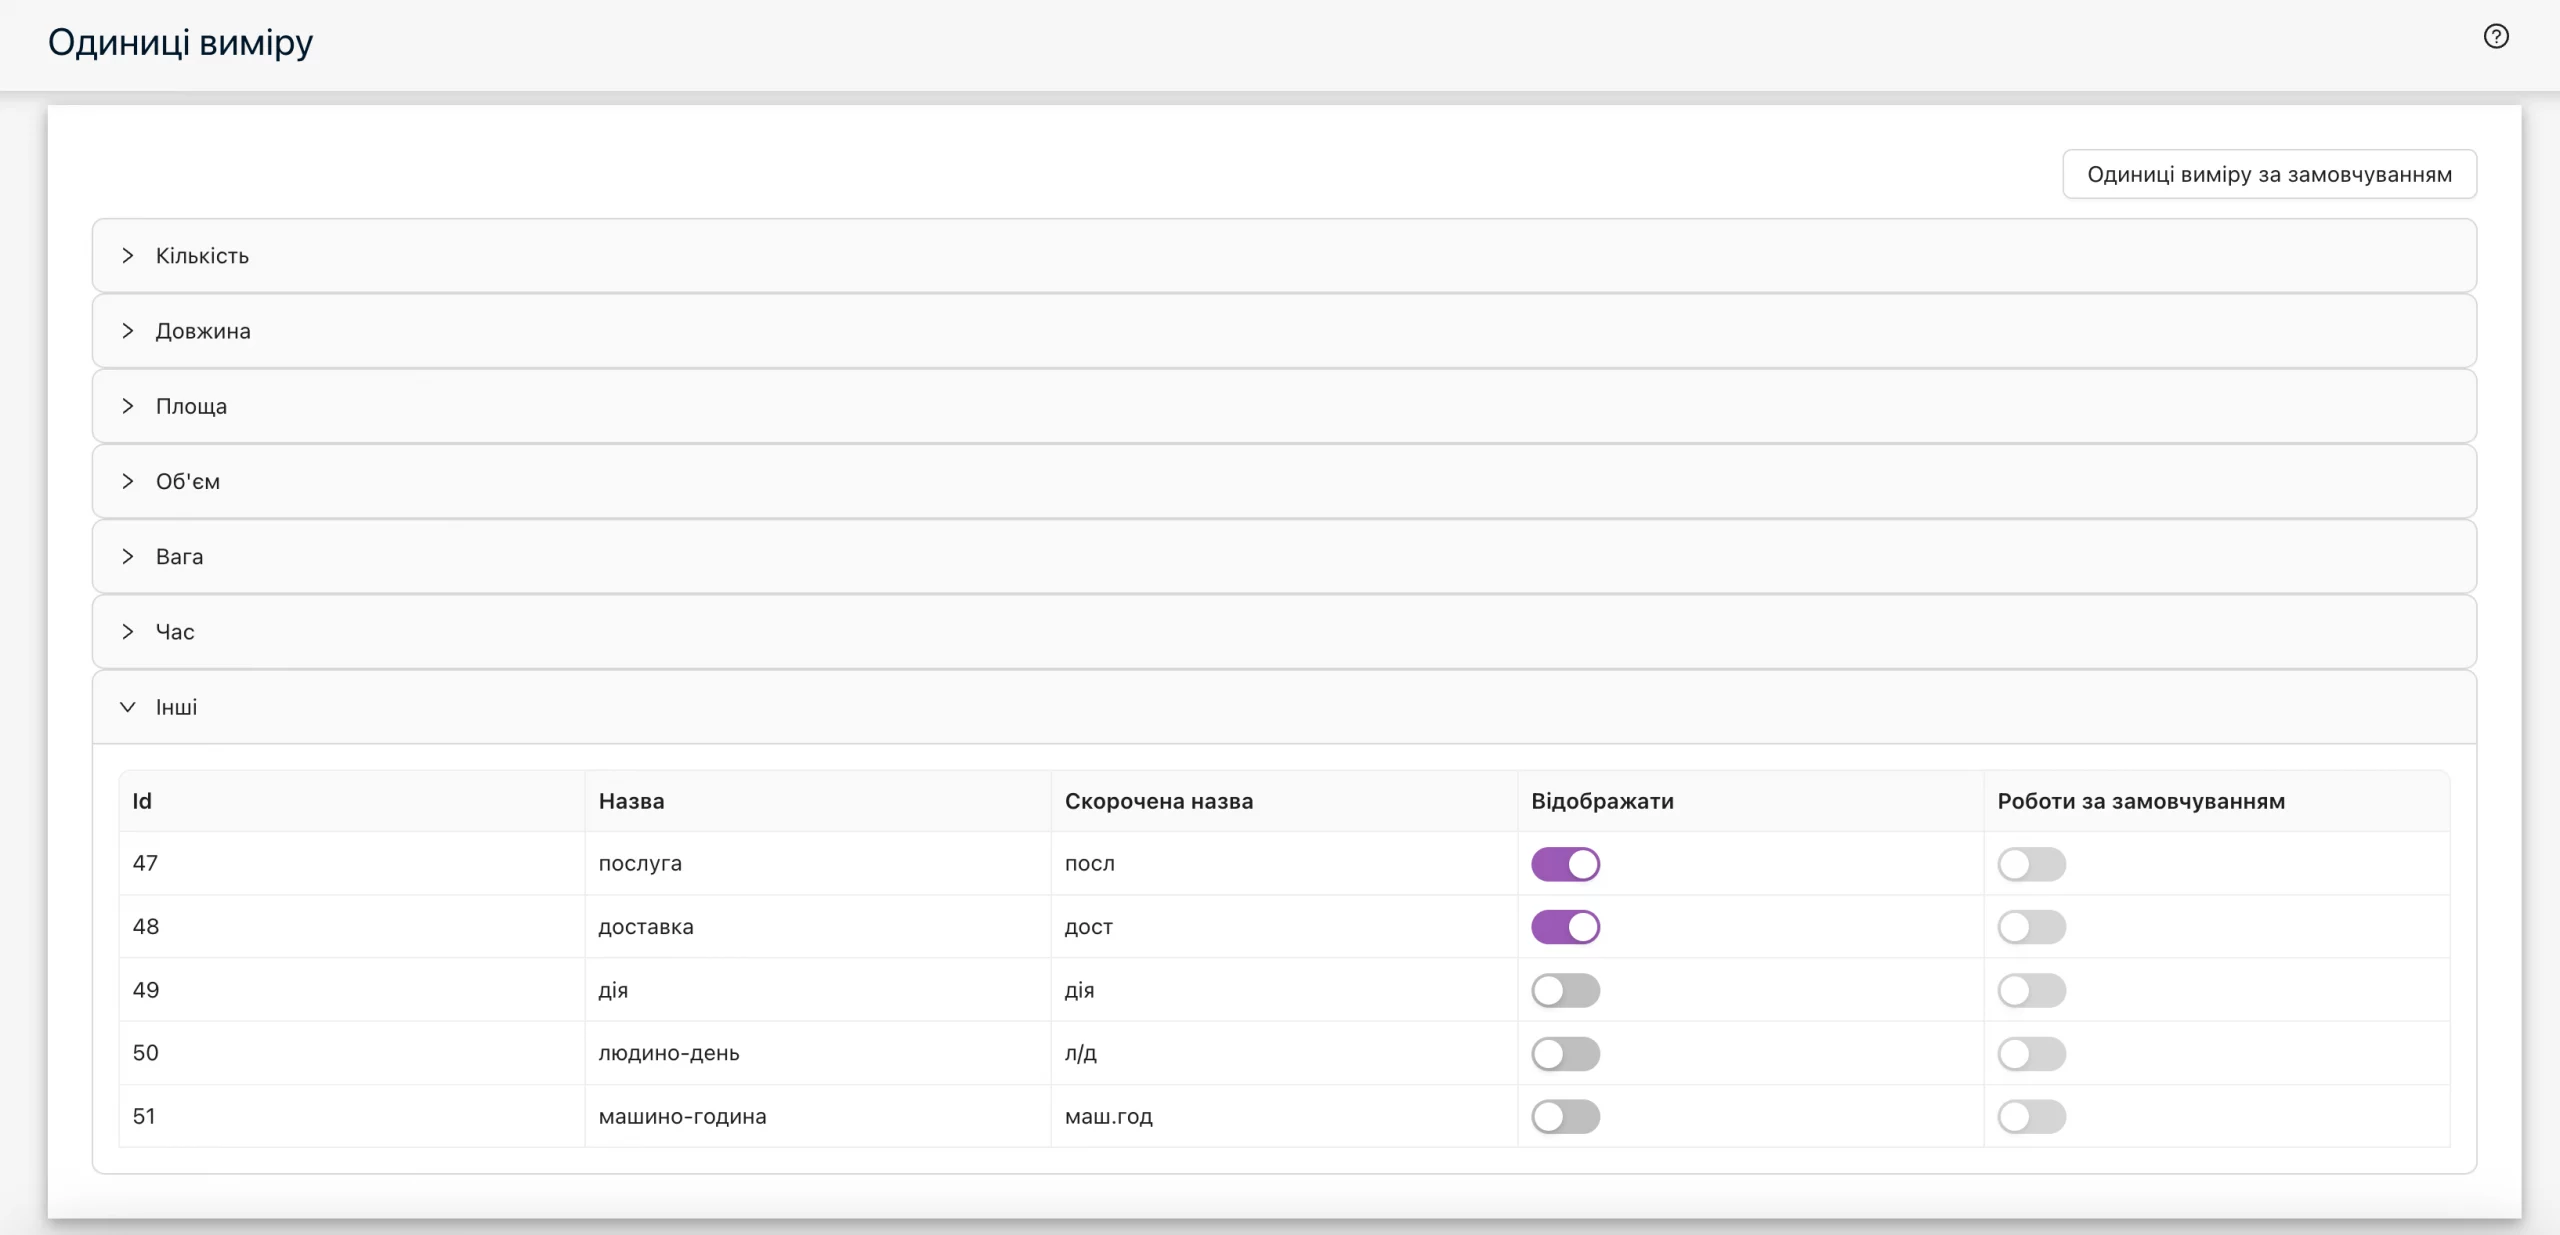Click the down-chevron icon beside Інші
The image size is (2560, 1235).
128,707
